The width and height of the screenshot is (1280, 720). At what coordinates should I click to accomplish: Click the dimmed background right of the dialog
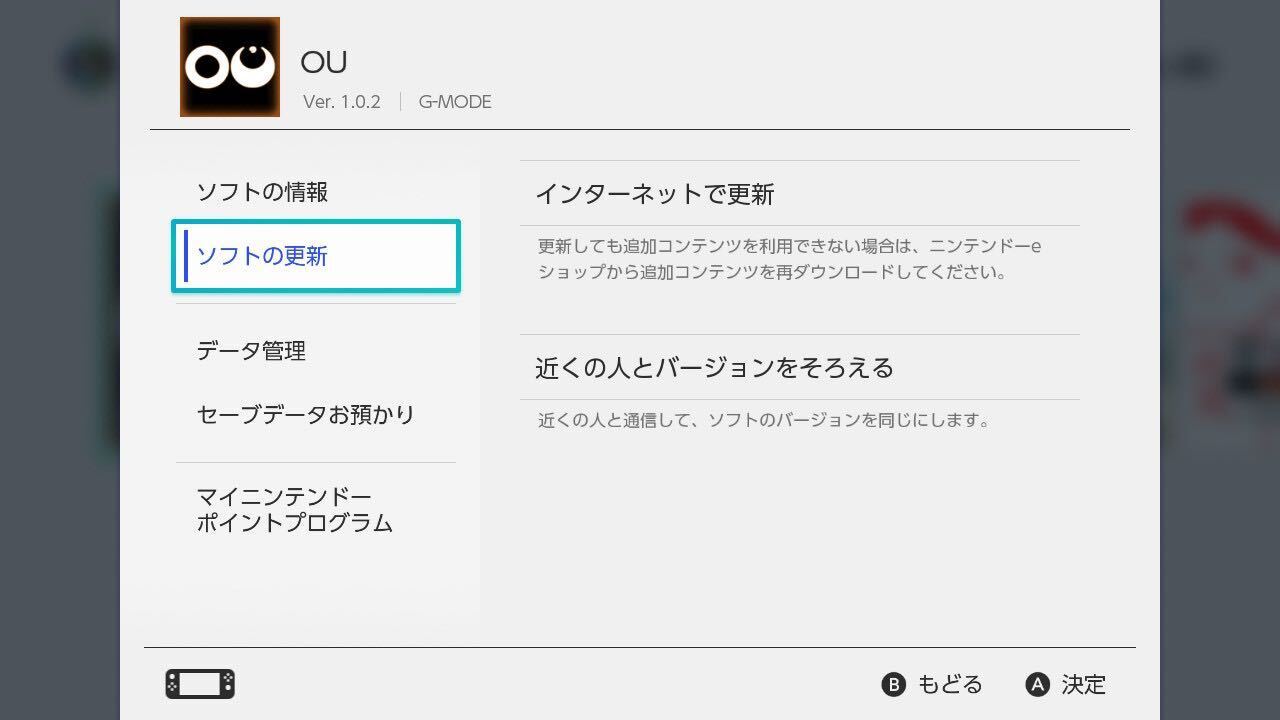point(1220,360)
